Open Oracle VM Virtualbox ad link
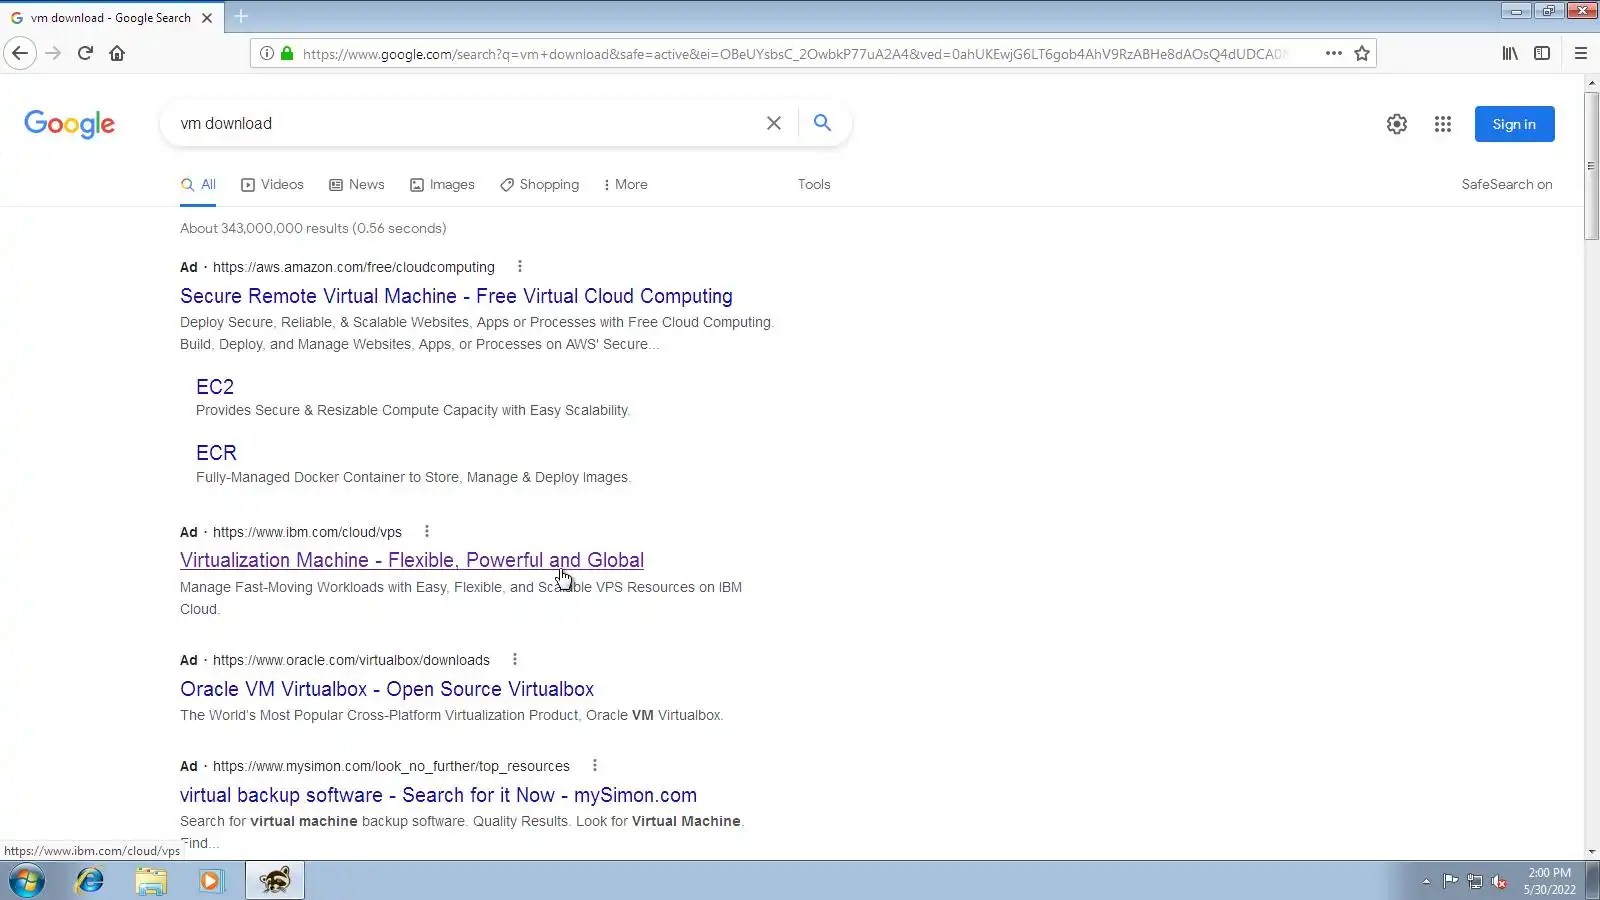The width and height of the screenshot is (1600, 900). click(387, 689)
